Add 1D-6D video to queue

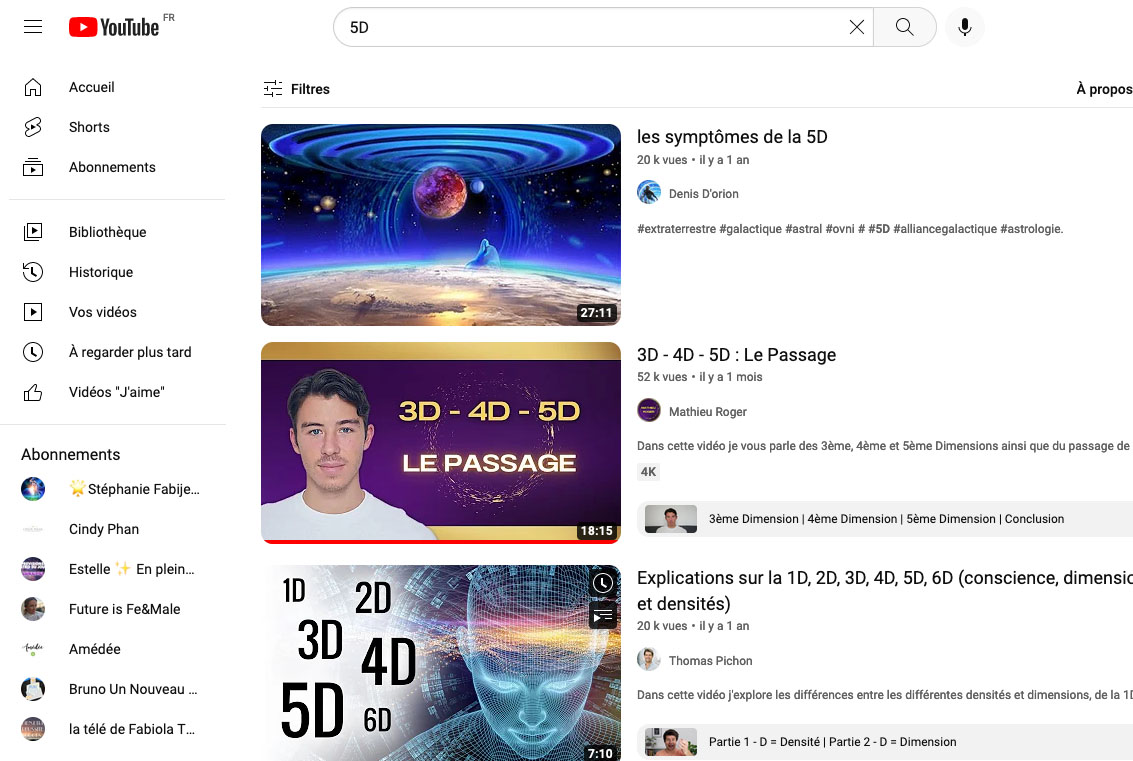click(x=602, y=615)
